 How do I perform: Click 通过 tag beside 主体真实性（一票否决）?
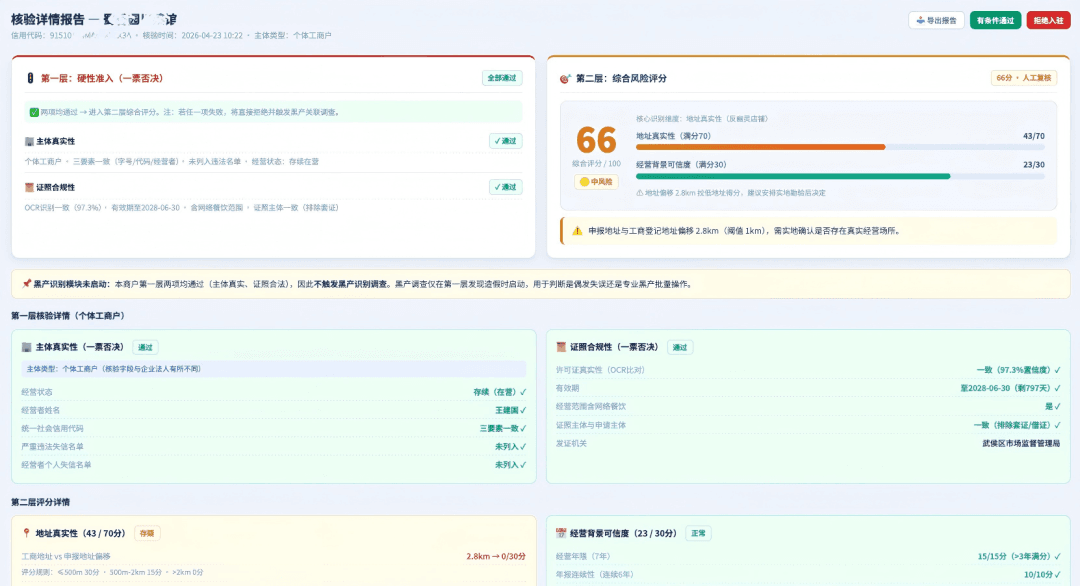145,347
